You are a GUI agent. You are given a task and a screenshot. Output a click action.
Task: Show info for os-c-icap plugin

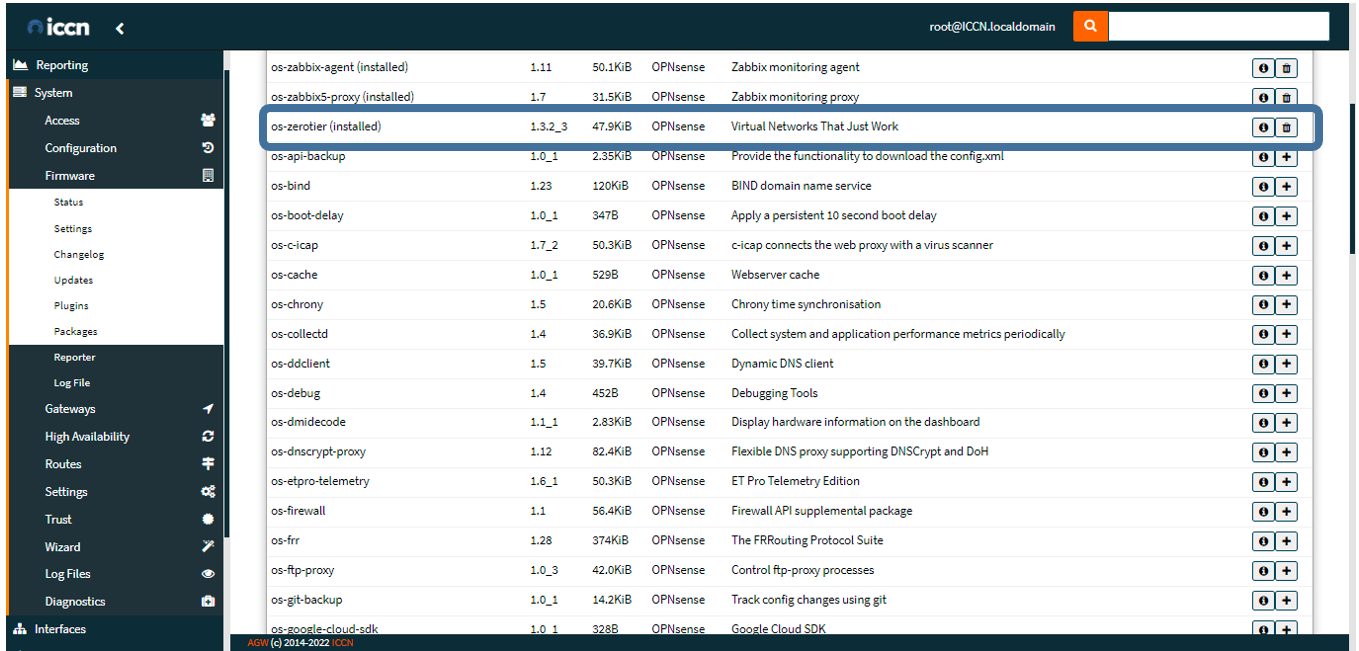pyautogui.click(x=1263, y=246)
